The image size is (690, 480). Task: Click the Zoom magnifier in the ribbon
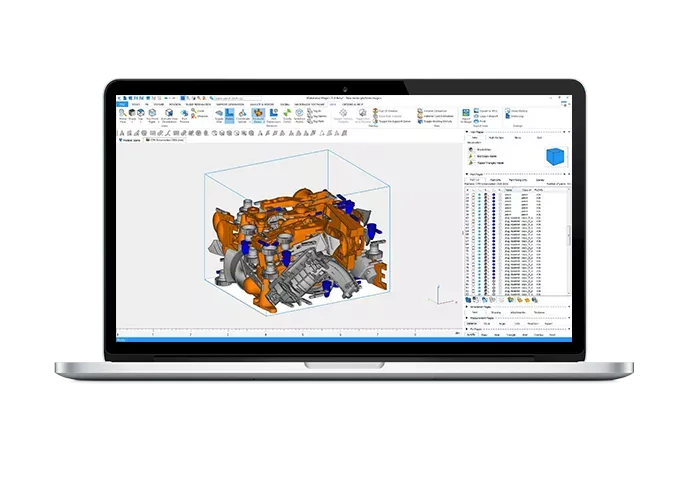pos(194,111)
